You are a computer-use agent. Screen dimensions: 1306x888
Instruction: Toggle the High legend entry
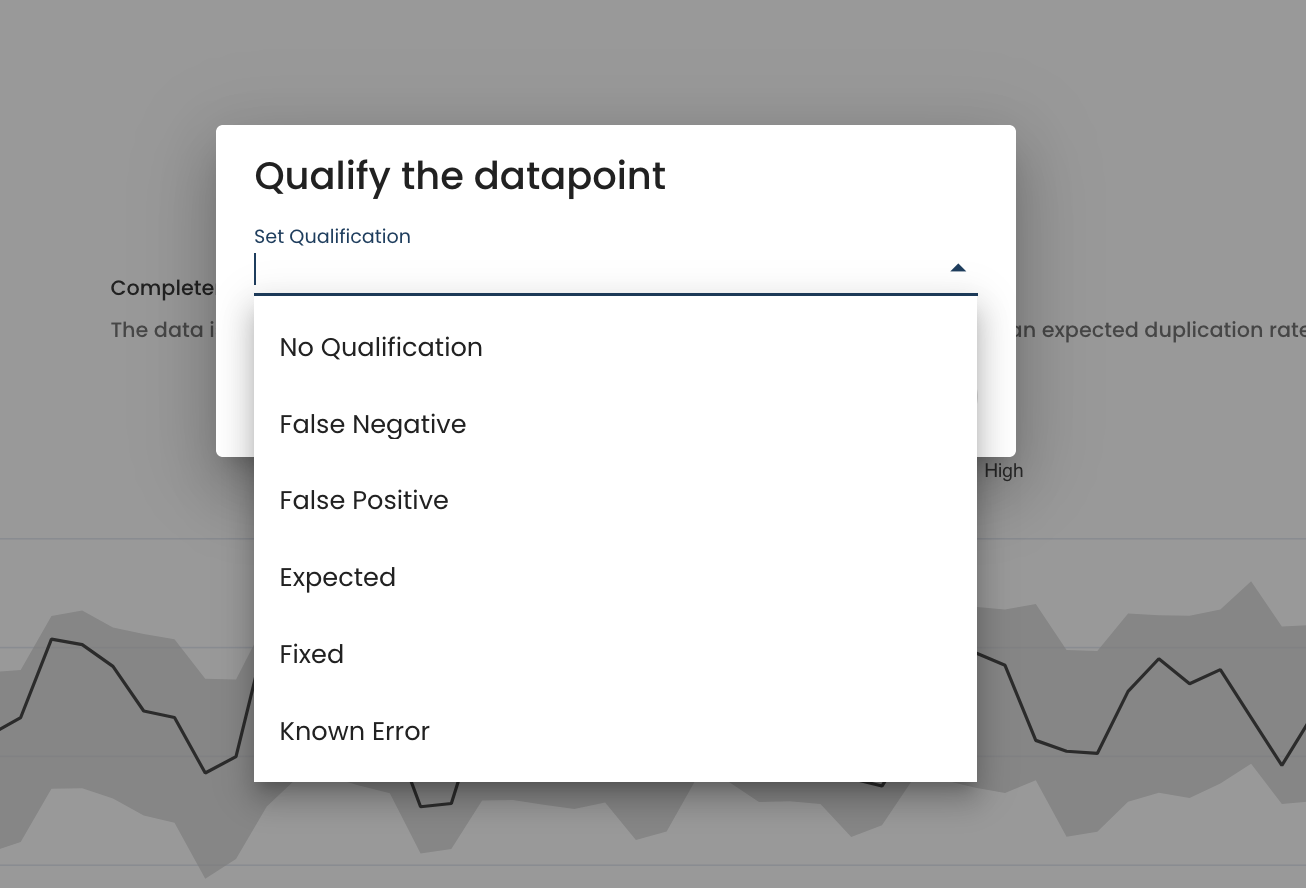click(1003, 471)
